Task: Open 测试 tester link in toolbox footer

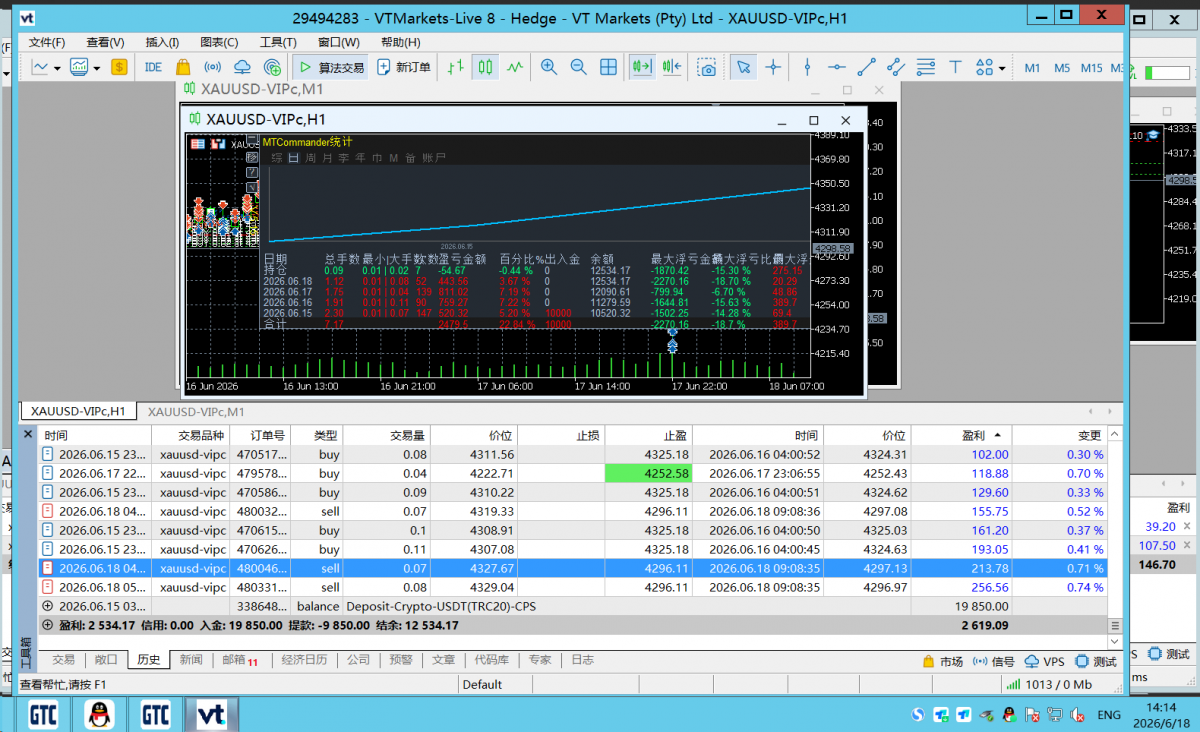Action: pyautogui.click(x=1096, y=662)
